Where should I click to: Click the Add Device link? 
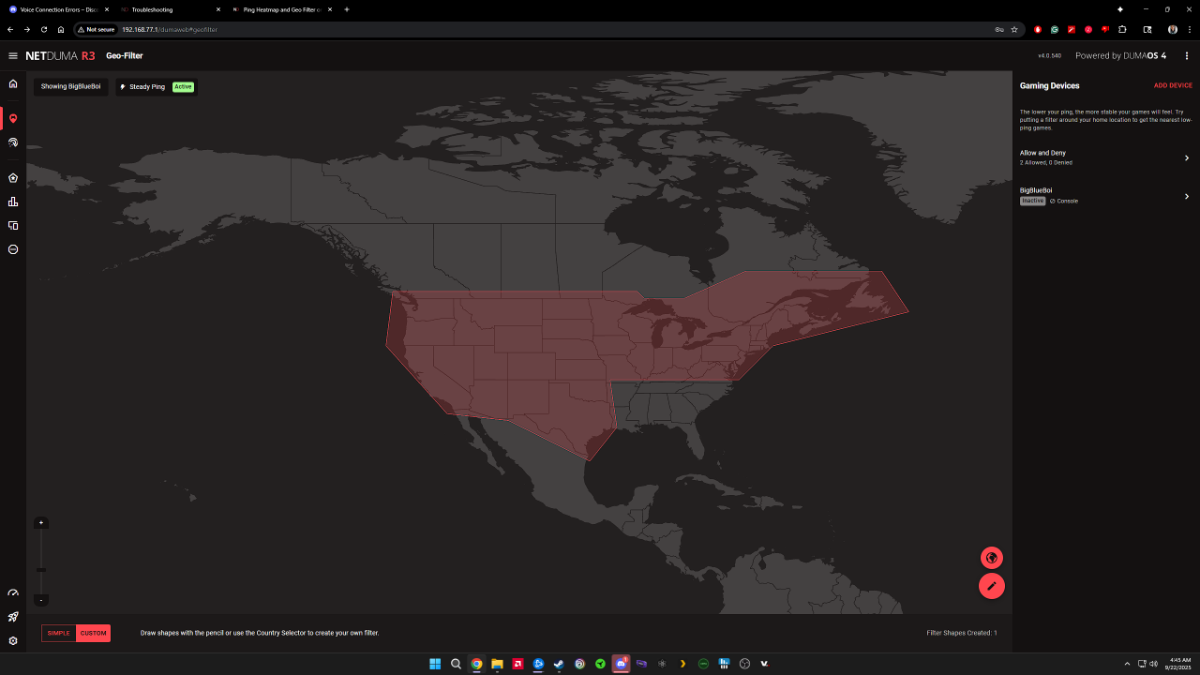(x=1172, y=86)
